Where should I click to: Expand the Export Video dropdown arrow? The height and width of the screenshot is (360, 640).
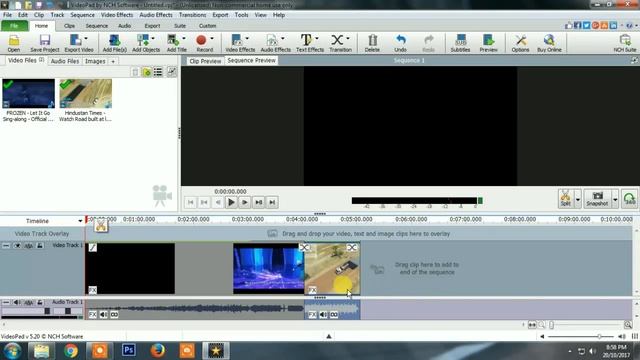86,38
